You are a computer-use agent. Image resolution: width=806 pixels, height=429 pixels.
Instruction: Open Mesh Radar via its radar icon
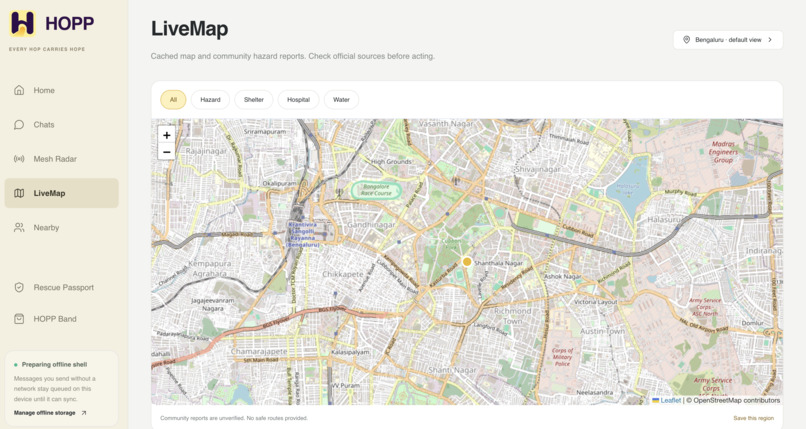[x=19, y=159]
